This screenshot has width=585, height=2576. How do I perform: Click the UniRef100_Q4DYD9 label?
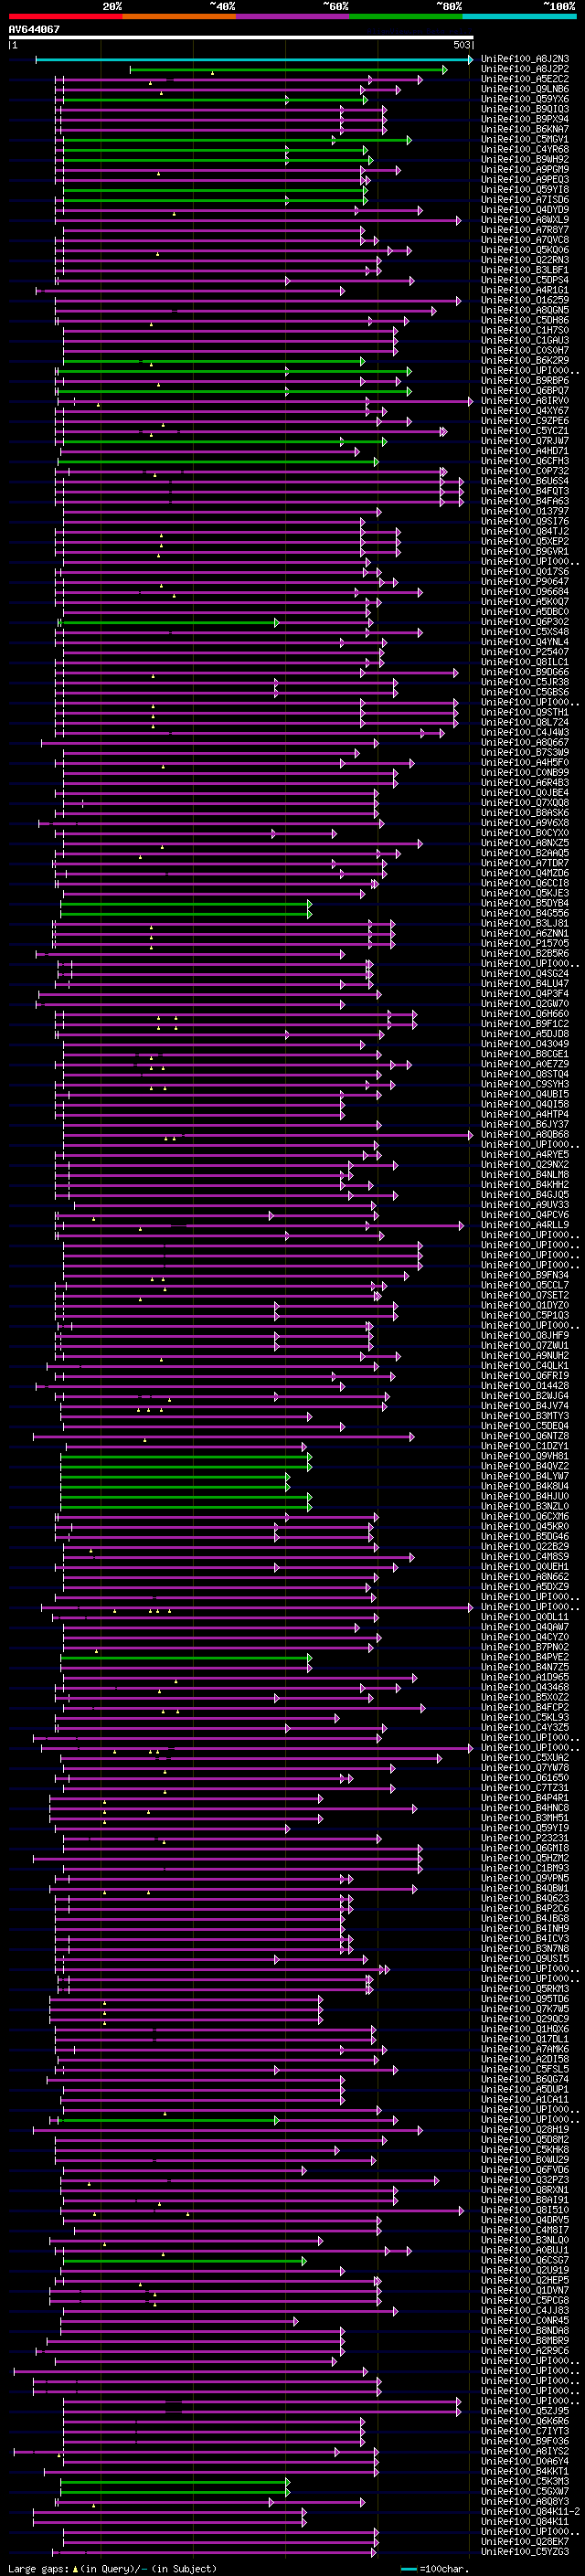coord(525,210)
